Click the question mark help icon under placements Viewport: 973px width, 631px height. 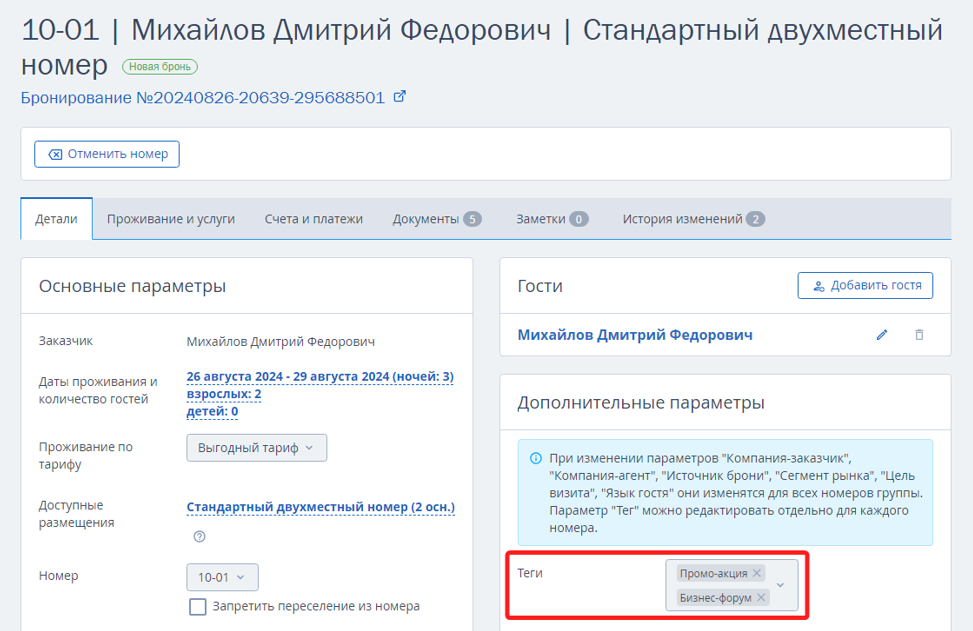point(199,537)
